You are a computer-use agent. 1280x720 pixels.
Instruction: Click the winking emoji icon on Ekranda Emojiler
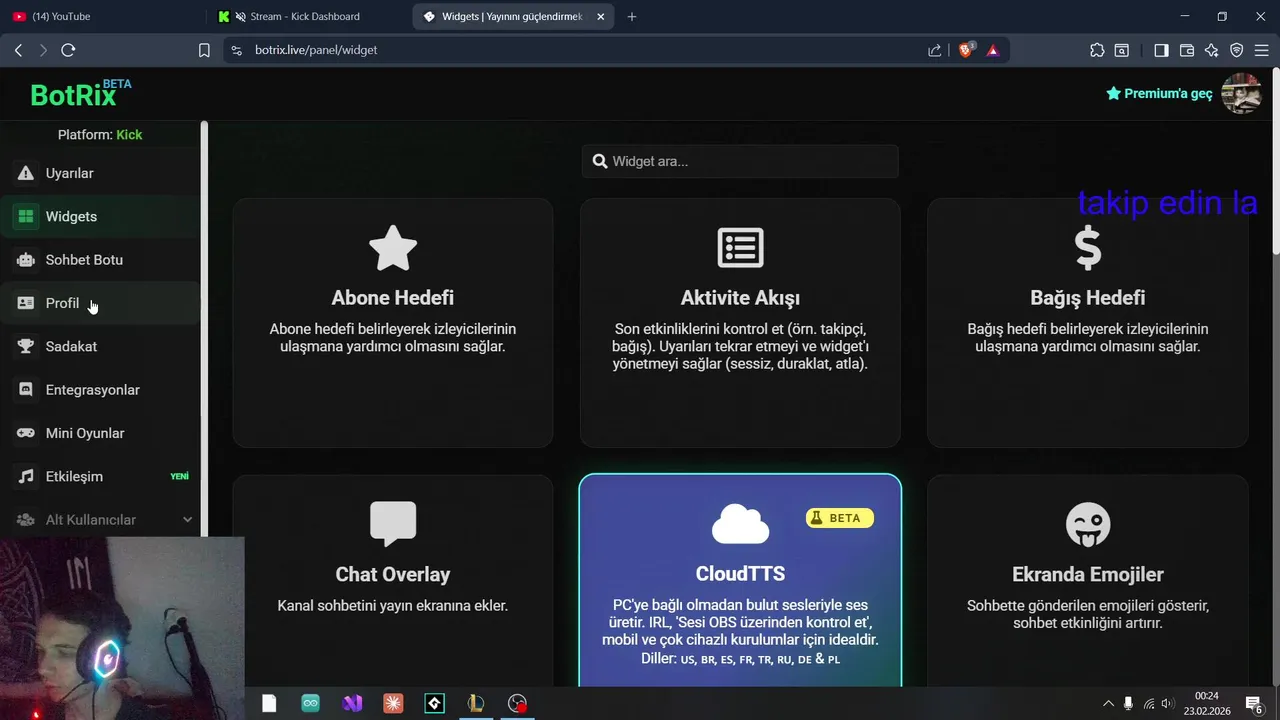tap(1088, 524)
